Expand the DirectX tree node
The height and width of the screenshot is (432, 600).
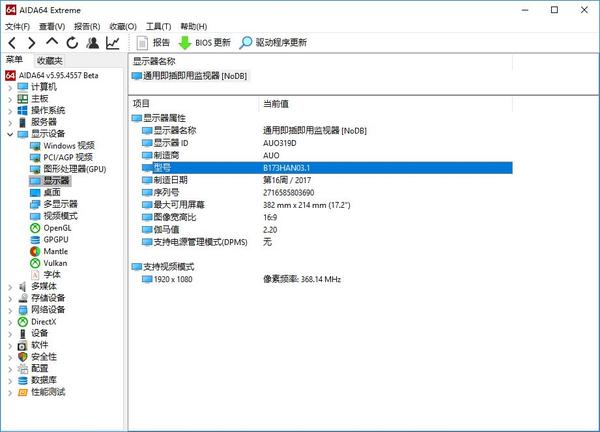10,322
